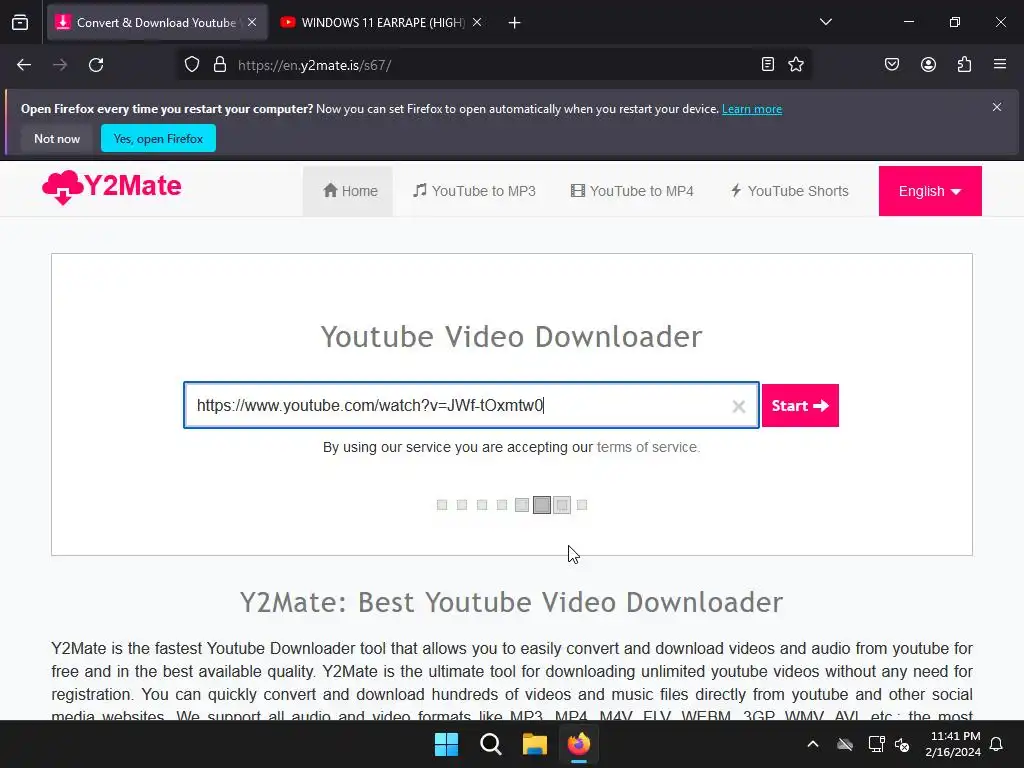Clear the URL field with the X icon
Image resolution: width=1024 pixels, height=768 pixels.
[739, 407]
